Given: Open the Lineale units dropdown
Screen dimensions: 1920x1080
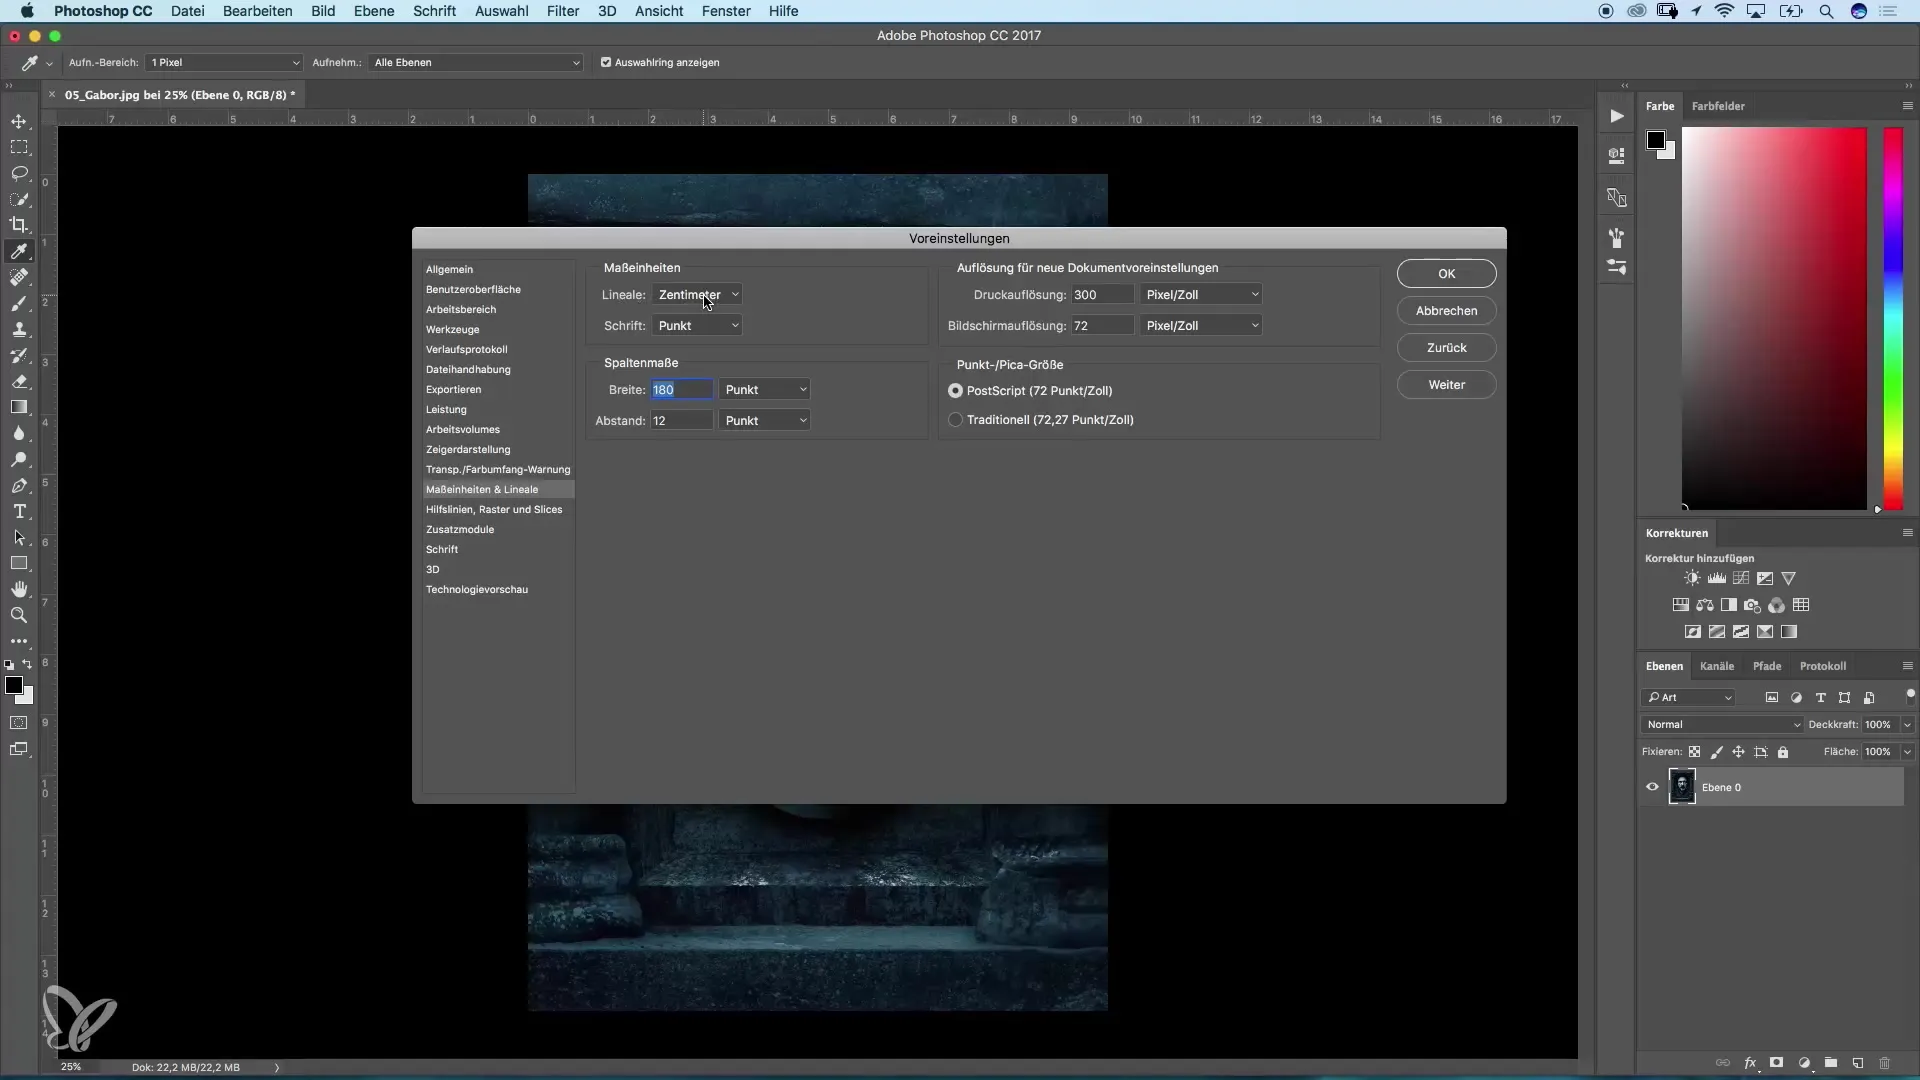Looking at the screenshot, I should point(698,294).
